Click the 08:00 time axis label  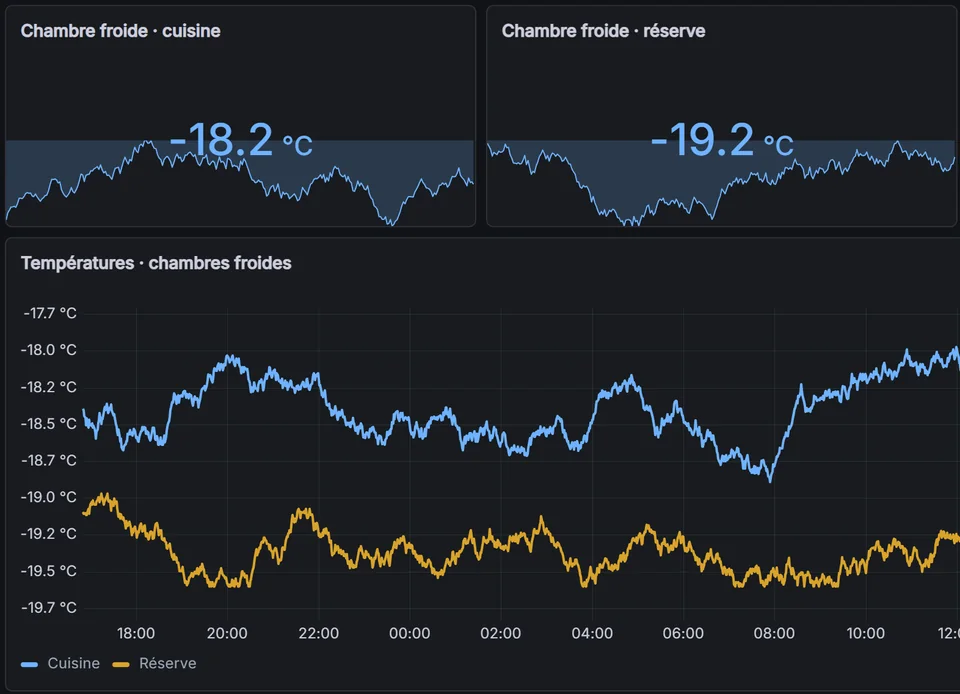click(774, 633)
